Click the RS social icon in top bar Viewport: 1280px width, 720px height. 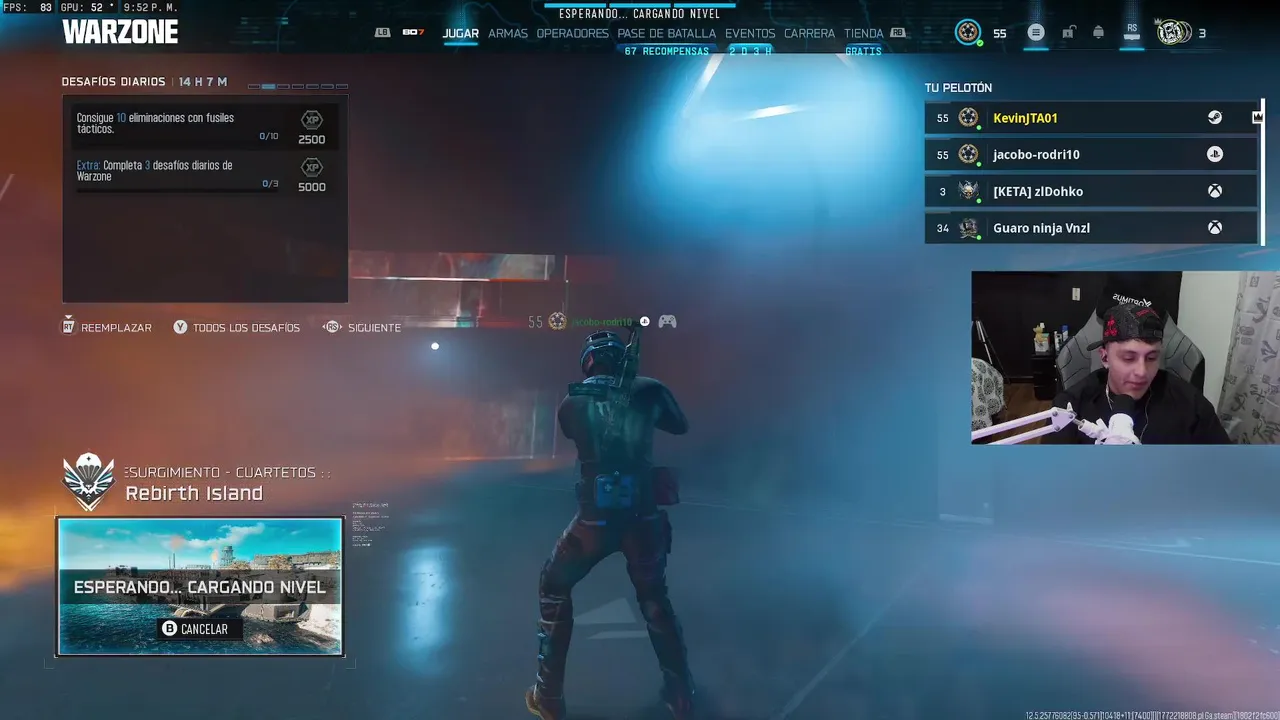1132,32
